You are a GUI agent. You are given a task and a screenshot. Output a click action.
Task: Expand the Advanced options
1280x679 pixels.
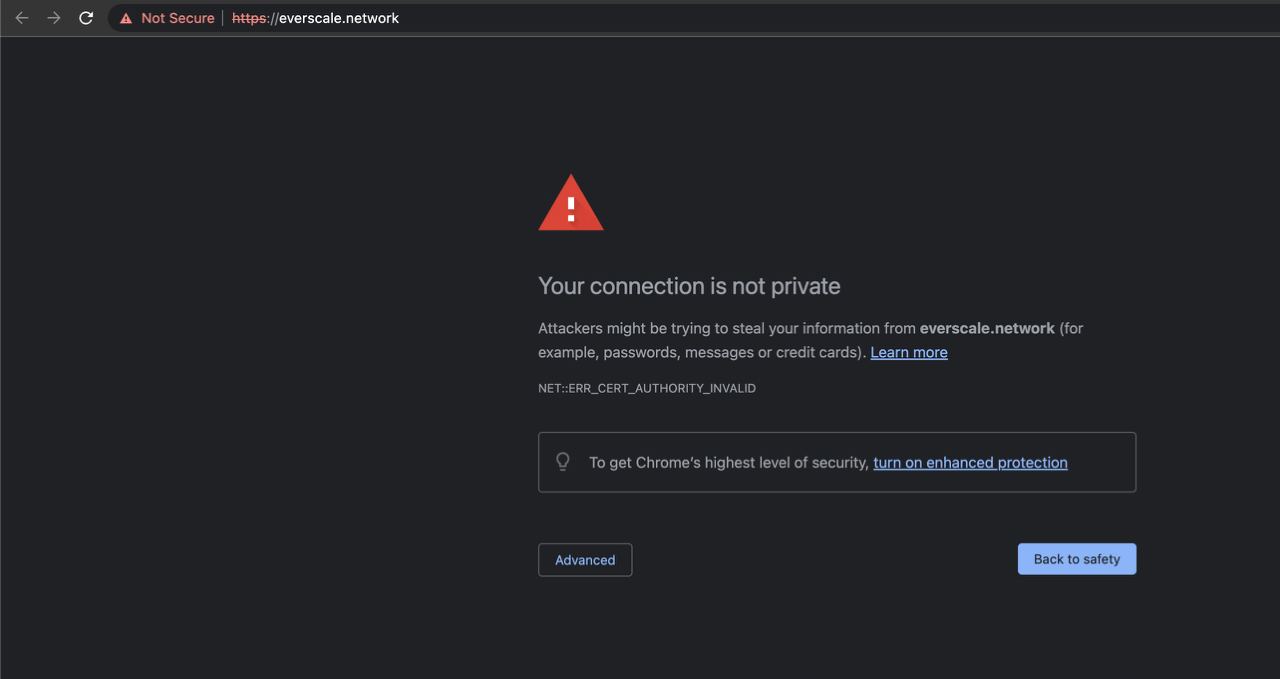pos(585,560)
